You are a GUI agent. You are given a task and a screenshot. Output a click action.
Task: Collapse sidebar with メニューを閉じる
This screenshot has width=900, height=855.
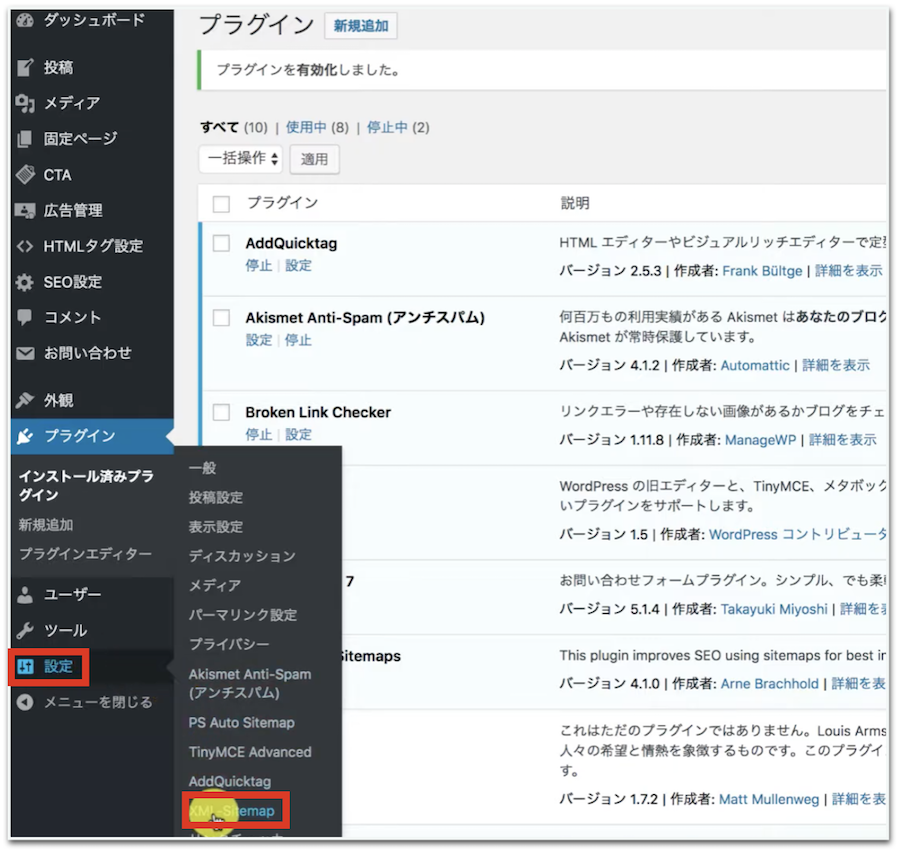pyautogui.click(x=85, y=702)
